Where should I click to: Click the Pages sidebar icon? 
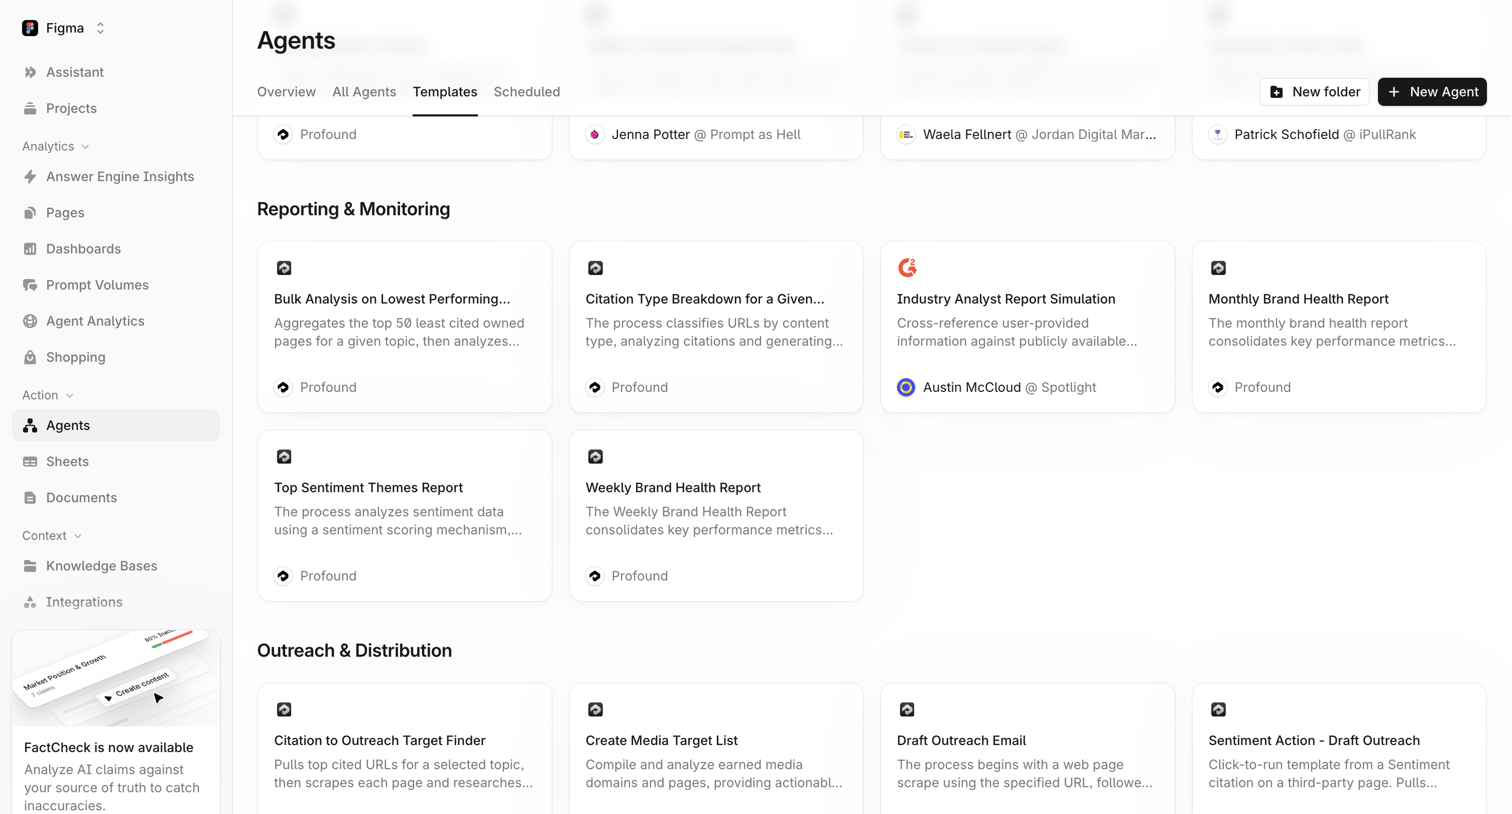(x=30, y=213)
